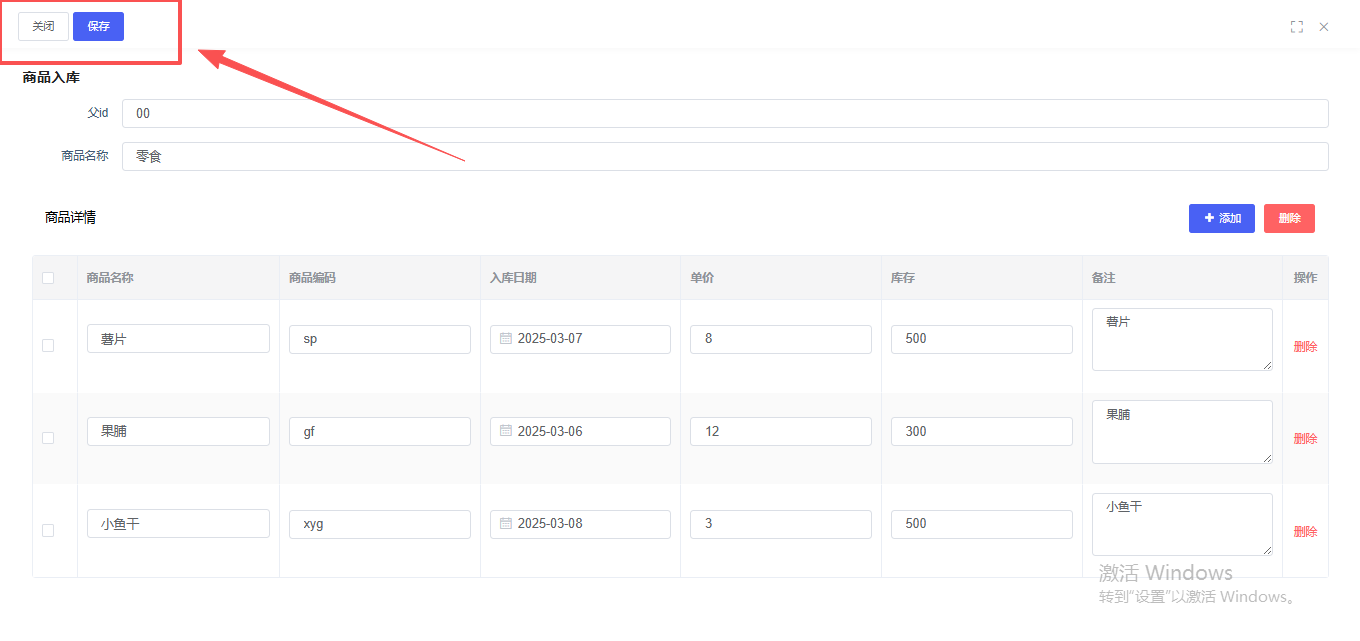1360x641 pixels.
Task: Click the blue 添加 button
Action: click(1221, 218)
